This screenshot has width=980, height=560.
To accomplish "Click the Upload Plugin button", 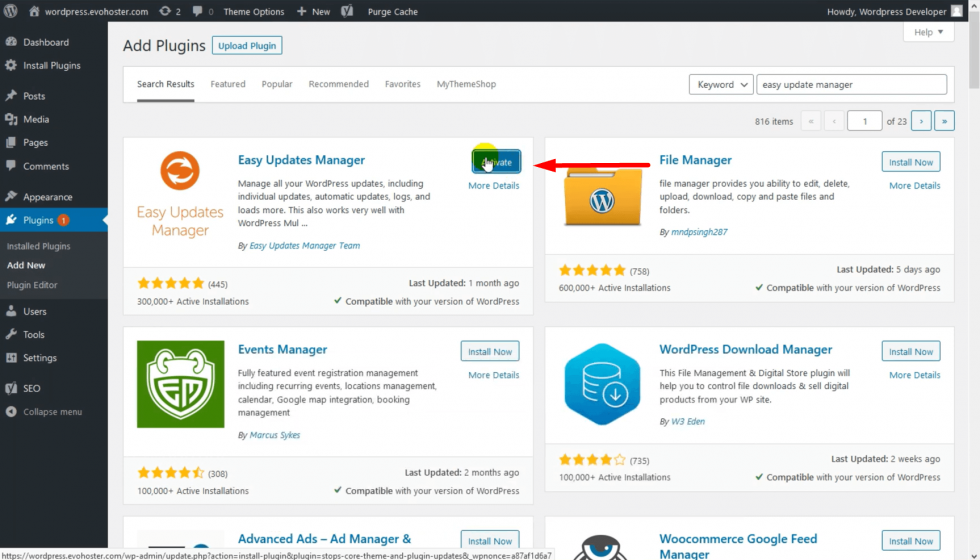I will pos(247,46).
